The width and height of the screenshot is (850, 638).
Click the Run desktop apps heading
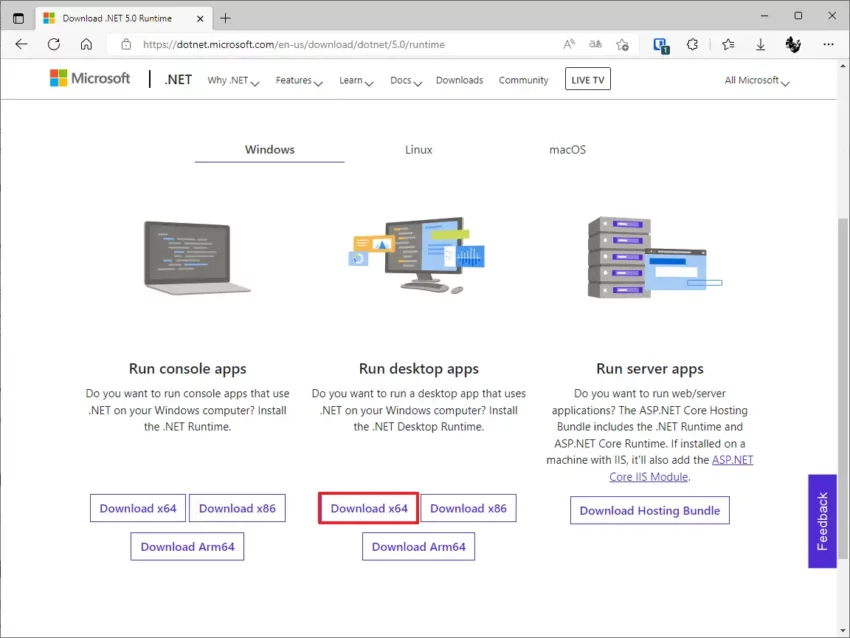pos(418,369)
